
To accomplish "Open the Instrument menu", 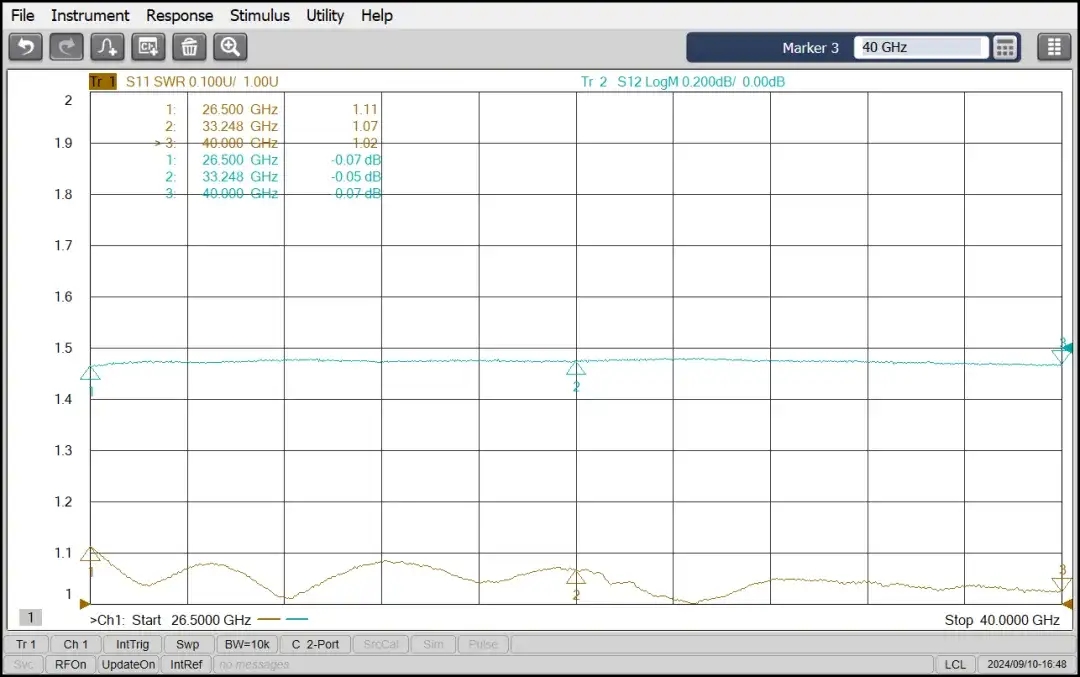I will (x=90, y=15).
